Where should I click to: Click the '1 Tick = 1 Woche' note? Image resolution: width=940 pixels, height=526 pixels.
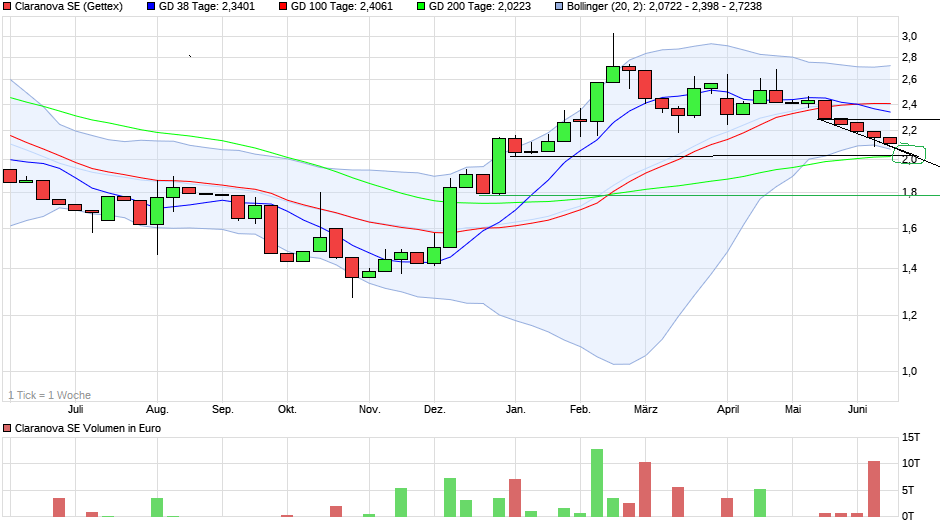[x=49, y=395]
